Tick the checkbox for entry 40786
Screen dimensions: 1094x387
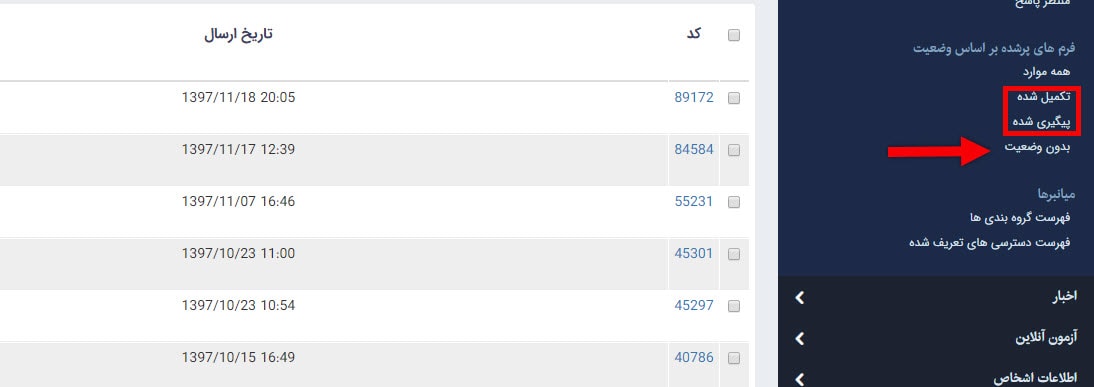click(733, 358)
